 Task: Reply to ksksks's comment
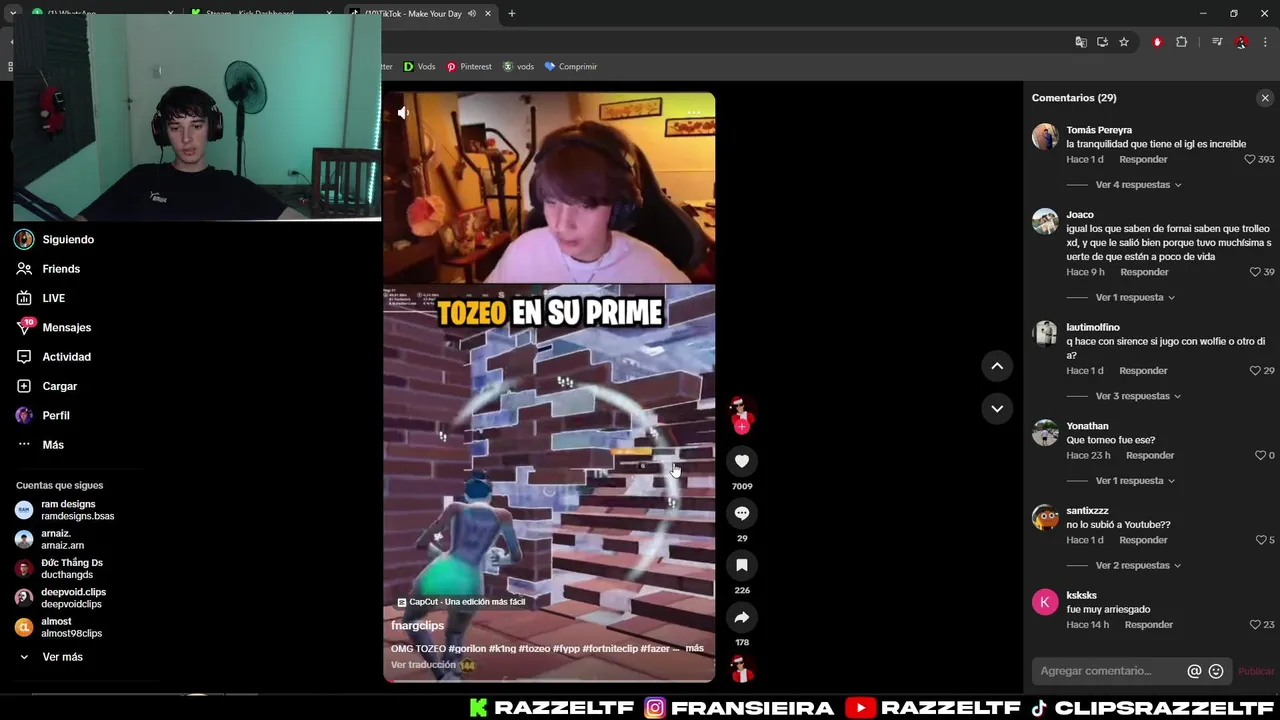1149,625
